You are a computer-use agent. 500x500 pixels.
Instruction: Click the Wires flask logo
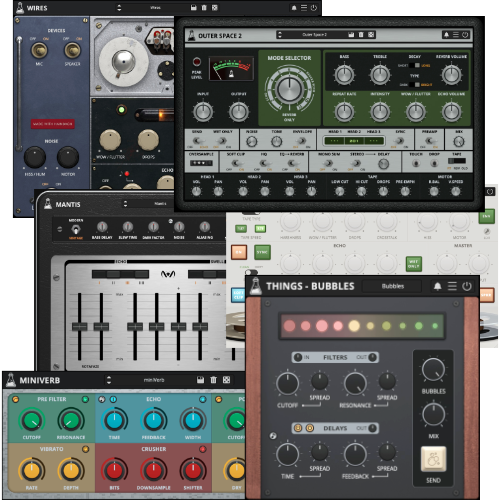[20, 8]
